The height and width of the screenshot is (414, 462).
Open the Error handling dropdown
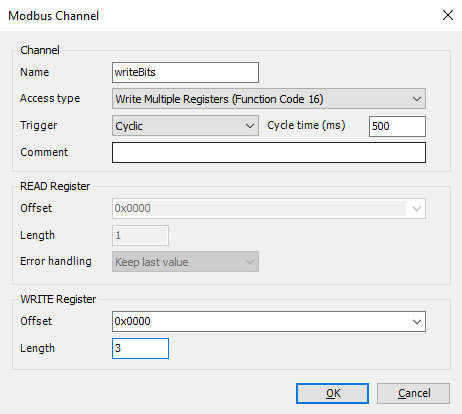[185, 262]
